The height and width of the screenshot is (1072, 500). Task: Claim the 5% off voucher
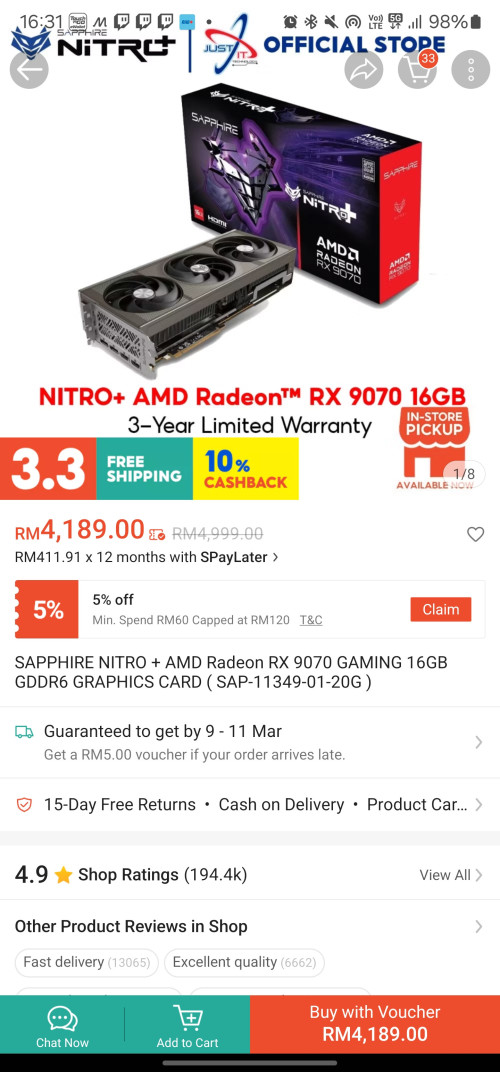(x=440, y=609)
